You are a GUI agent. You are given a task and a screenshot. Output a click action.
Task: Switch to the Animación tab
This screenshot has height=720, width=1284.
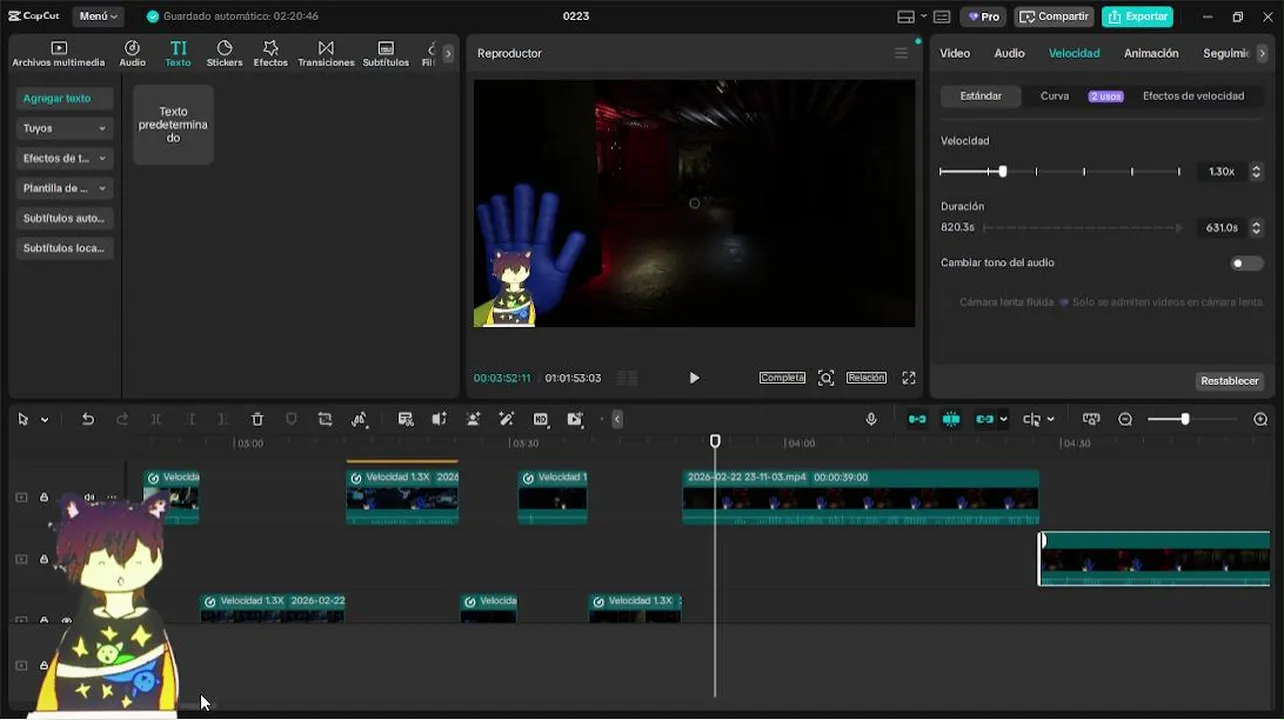pyautogui.click(x=1151, y=53)
